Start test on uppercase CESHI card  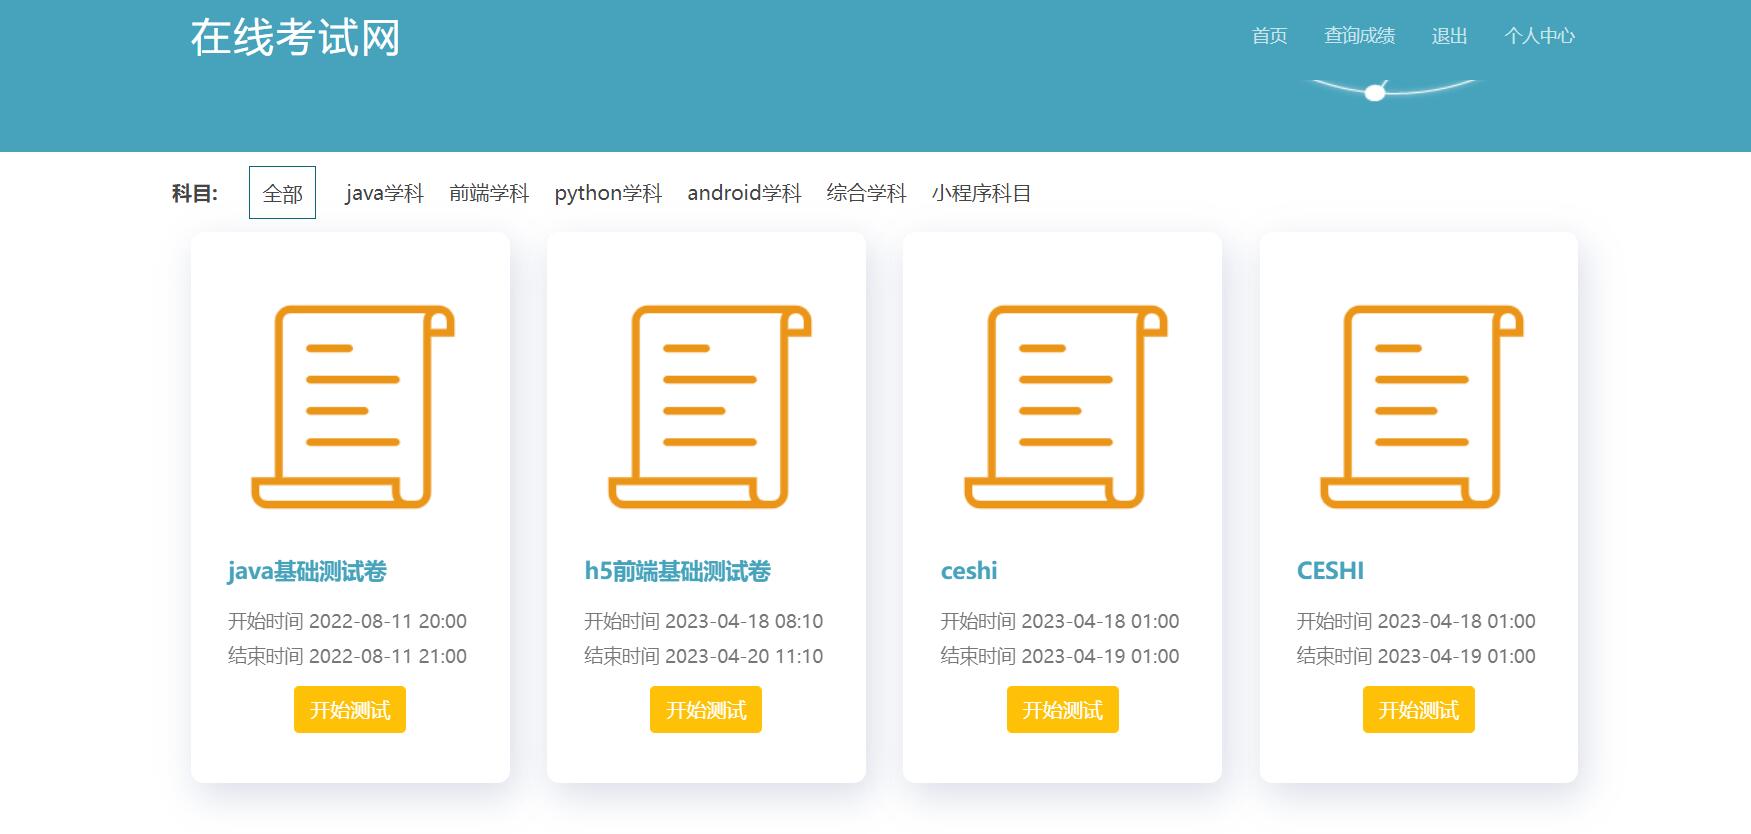click(1419, 710)
